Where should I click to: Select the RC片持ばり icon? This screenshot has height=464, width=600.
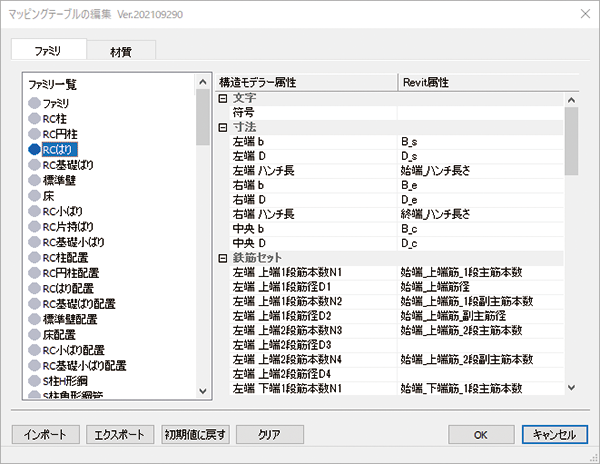point(35,226)
